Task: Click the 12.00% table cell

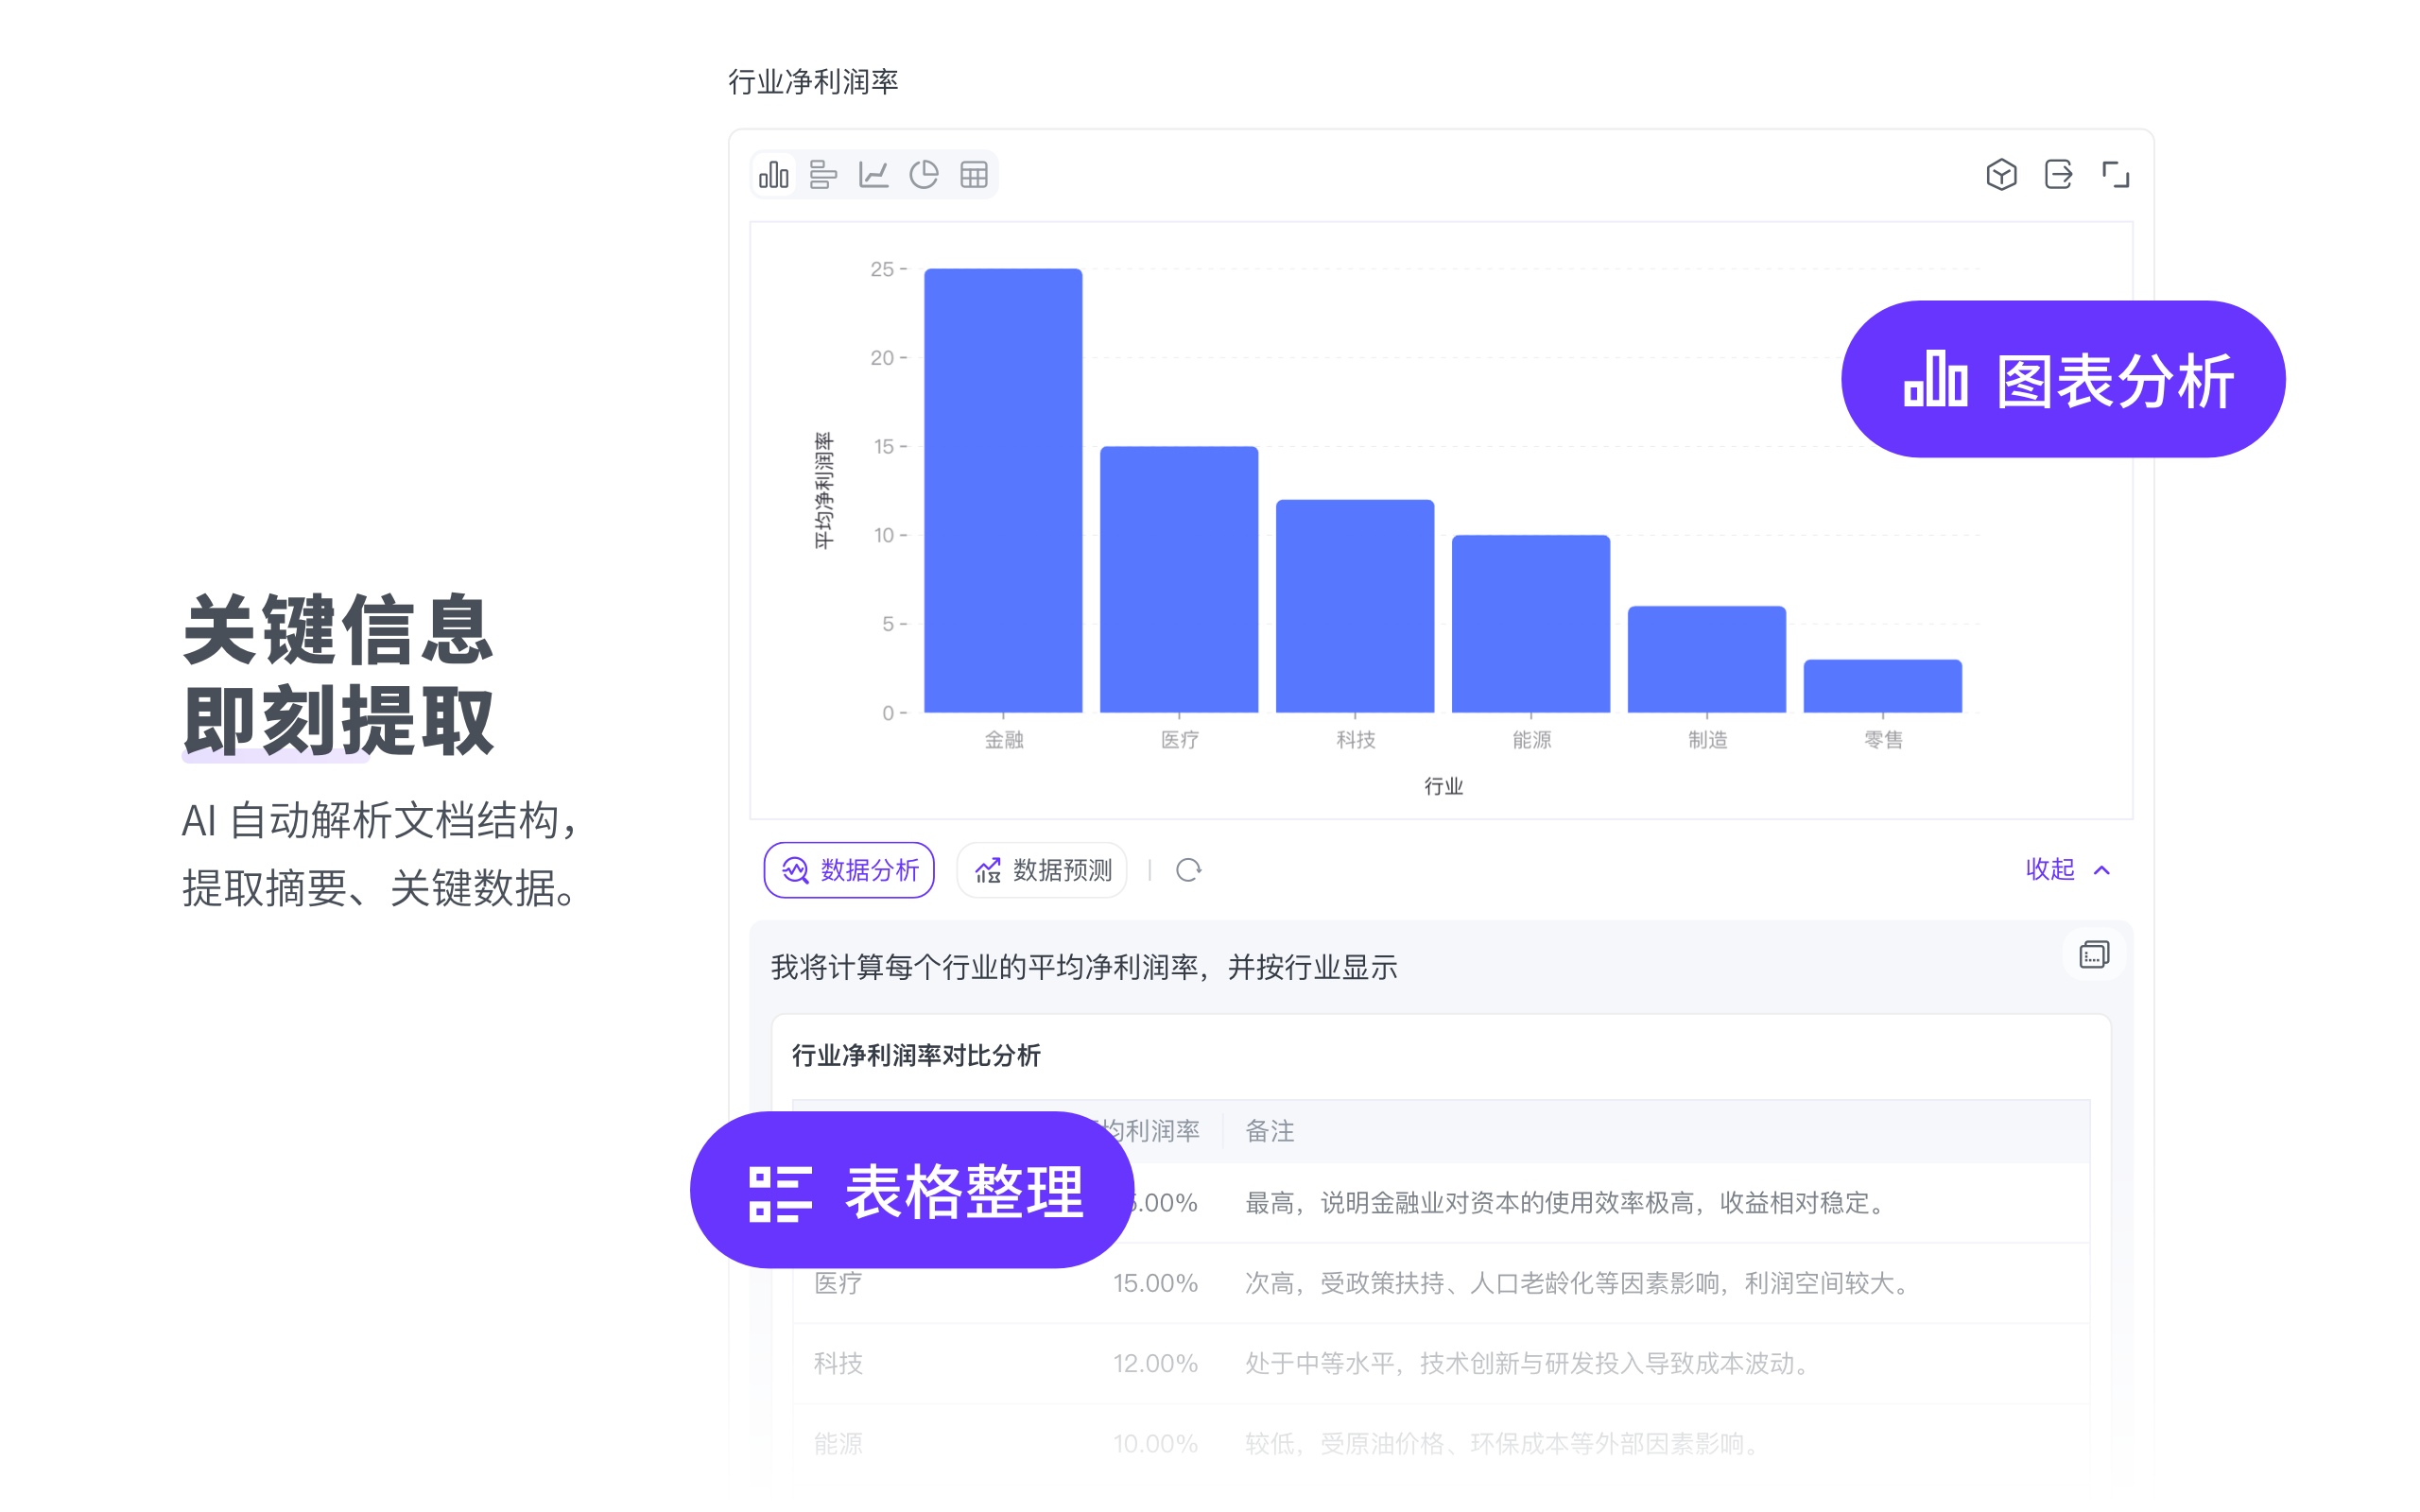Action: point(1155,1363)
